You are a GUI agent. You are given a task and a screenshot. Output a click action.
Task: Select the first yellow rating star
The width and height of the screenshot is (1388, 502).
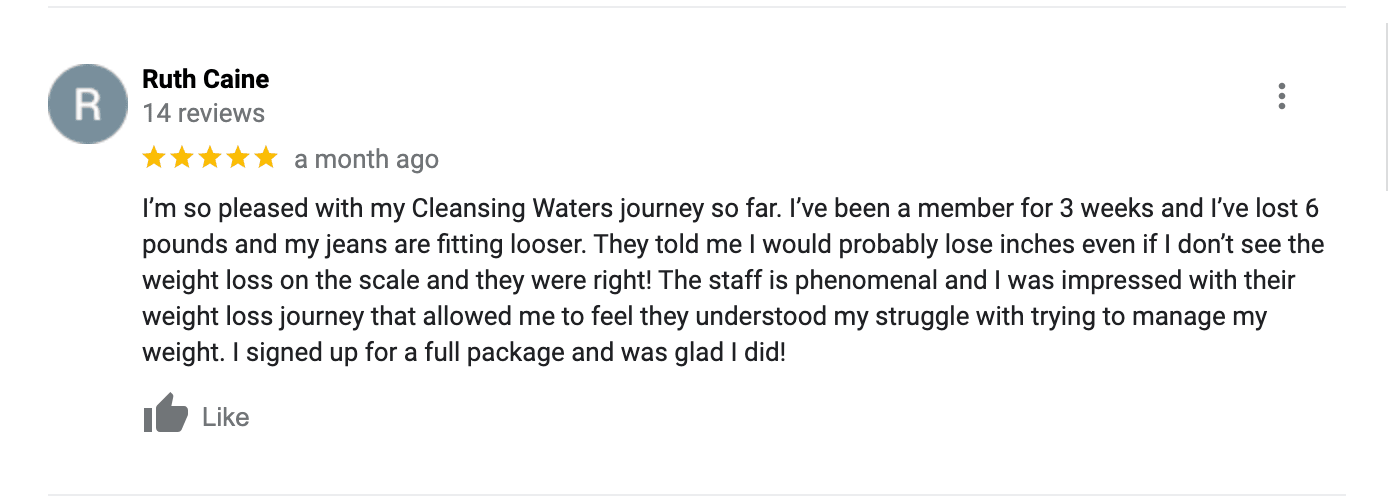coord(154,158)
